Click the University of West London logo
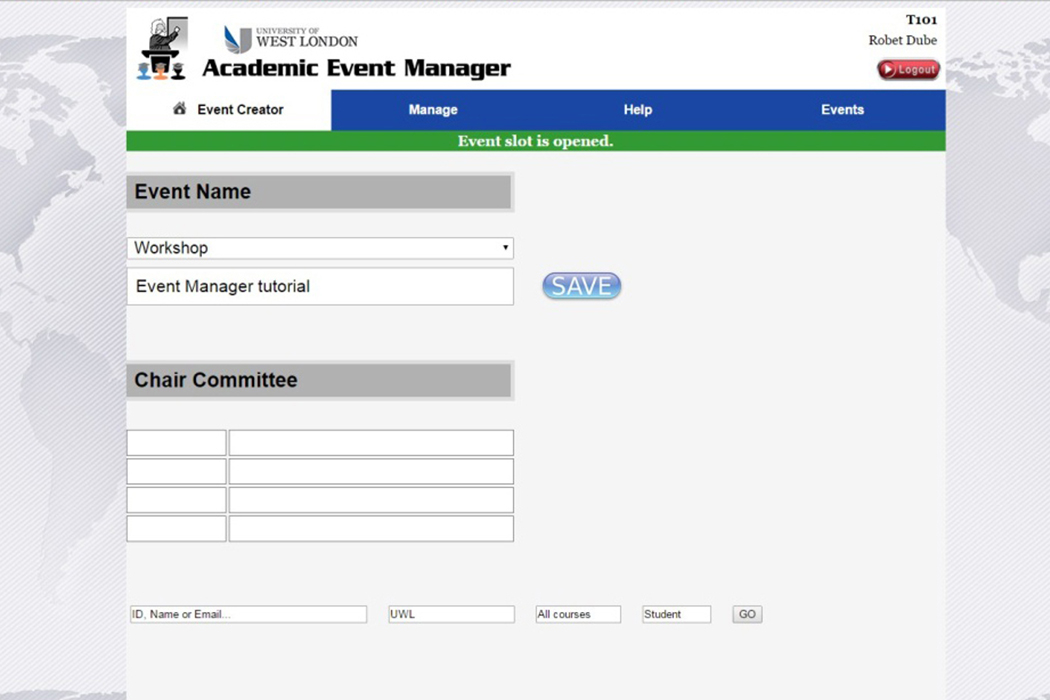1050x700 pixels. point(290,39)
